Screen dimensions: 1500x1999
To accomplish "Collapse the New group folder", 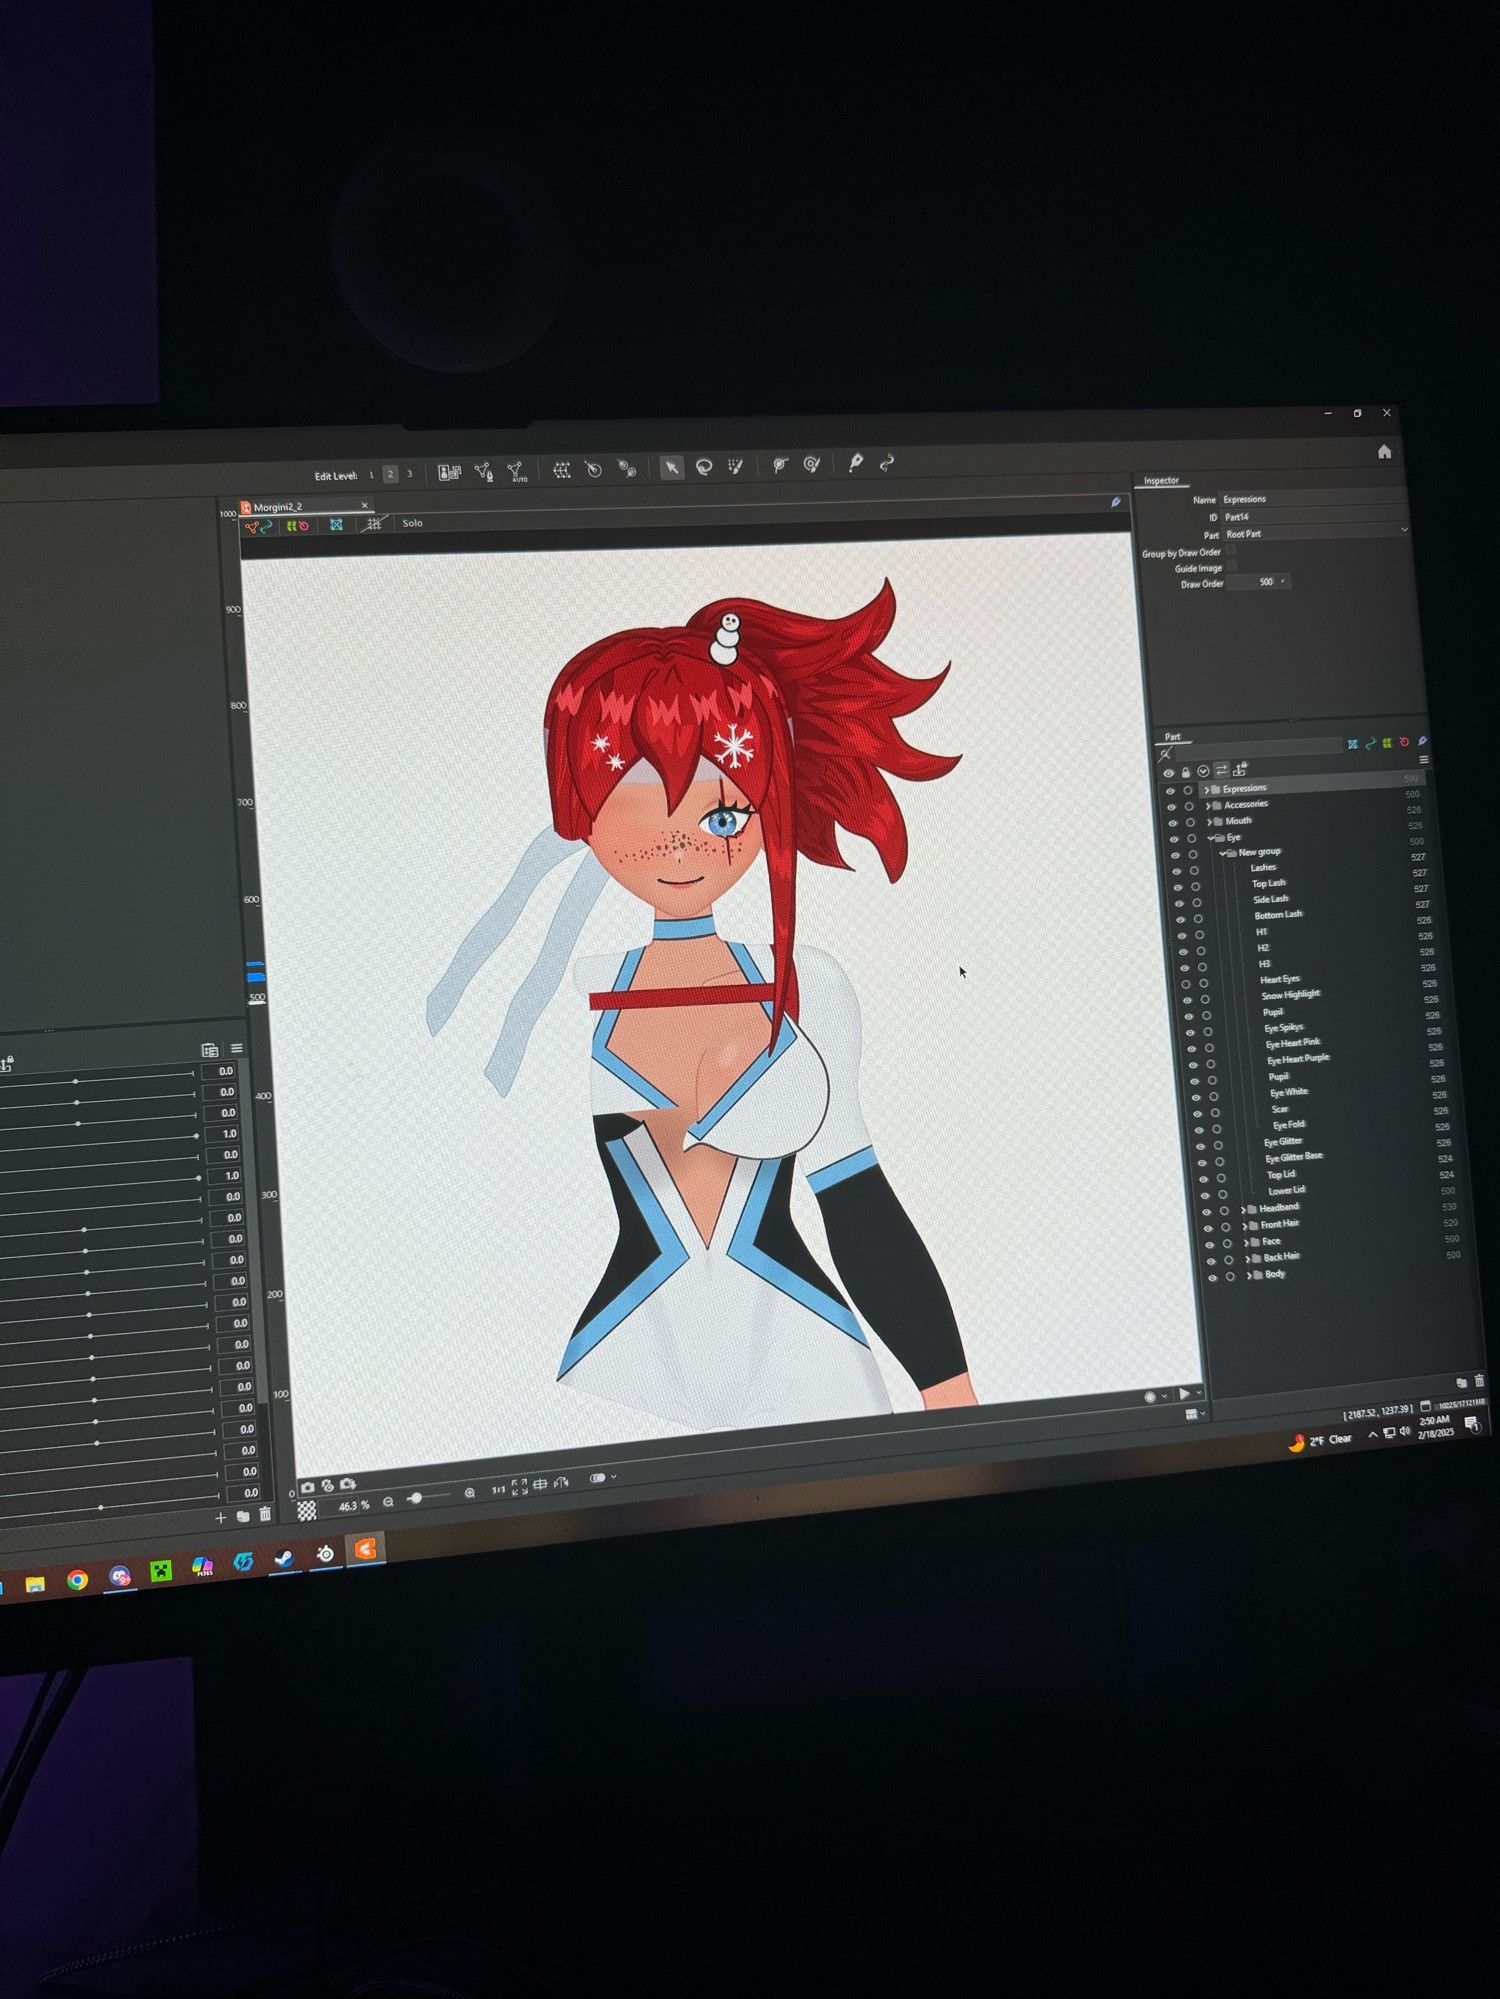I will pos(1222,853).
